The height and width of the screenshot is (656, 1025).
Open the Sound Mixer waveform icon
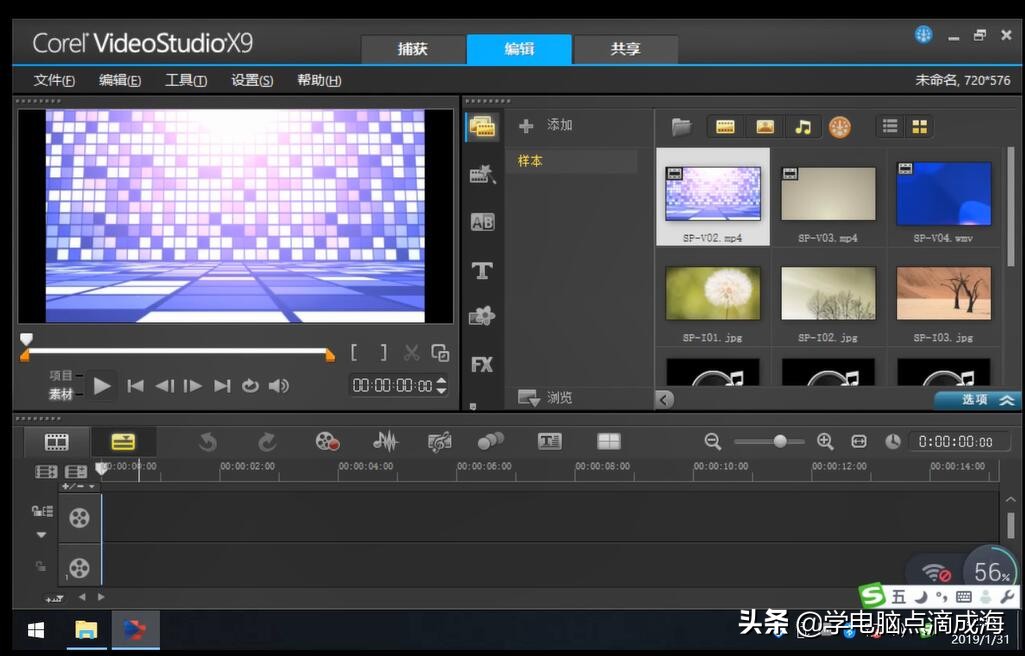[x=385, y=441]
